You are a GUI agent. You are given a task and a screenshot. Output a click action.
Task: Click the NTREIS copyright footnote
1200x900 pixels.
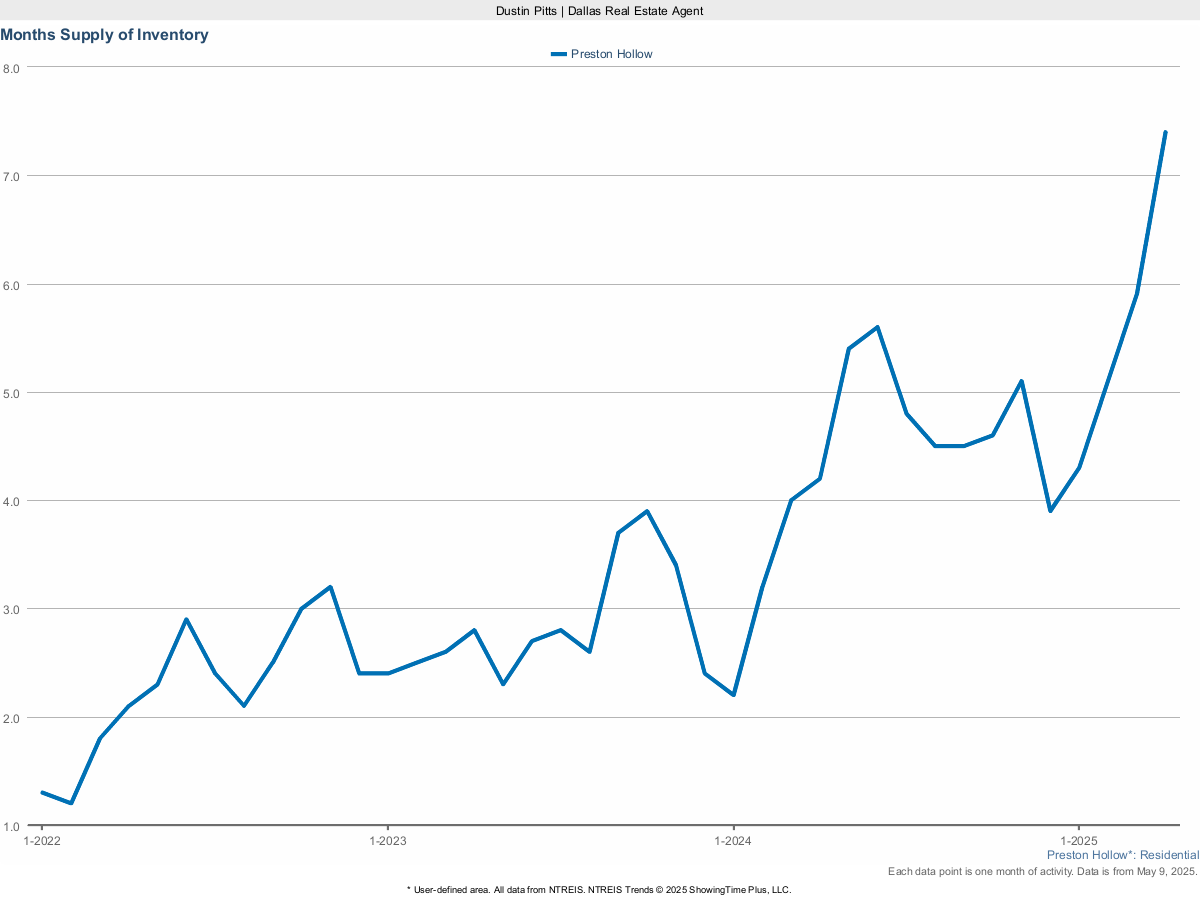point(599,889)
